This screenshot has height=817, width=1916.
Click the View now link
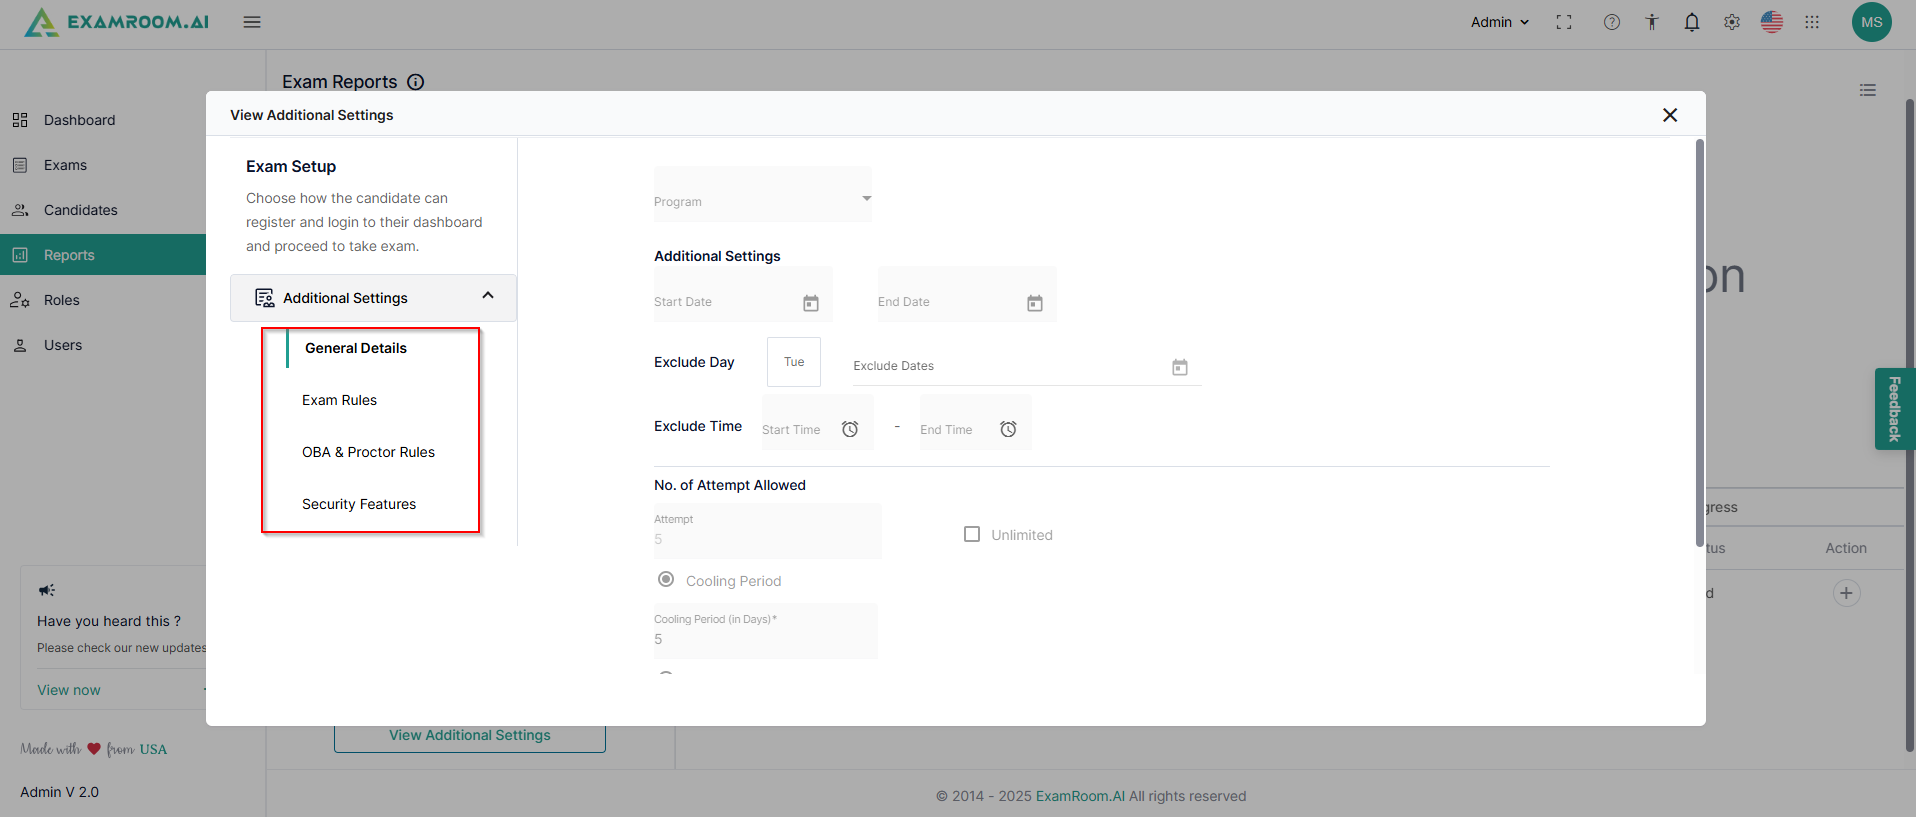(69, 690)
